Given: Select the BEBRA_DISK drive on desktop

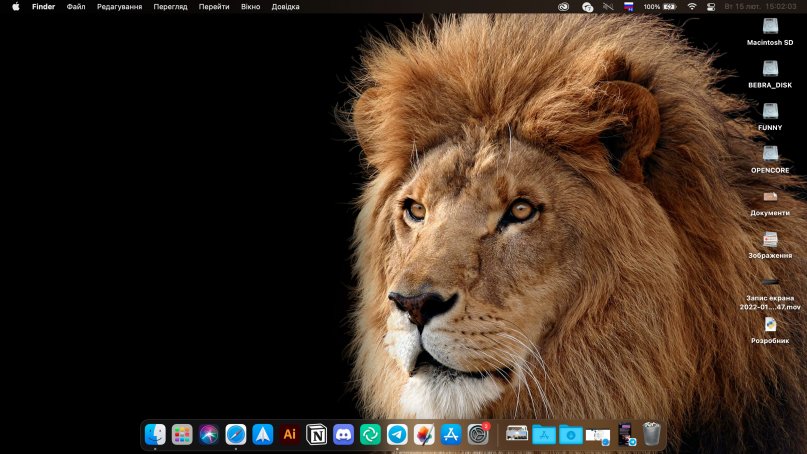Looking at the screenshot, I should tap(770, 69).
